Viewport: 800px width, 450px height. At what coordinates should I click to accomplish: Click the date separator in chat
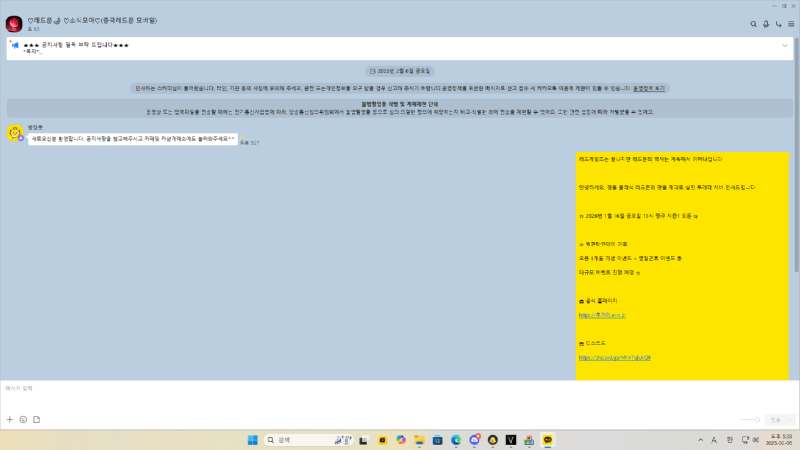pyautogui.click(x=399, y=71)
